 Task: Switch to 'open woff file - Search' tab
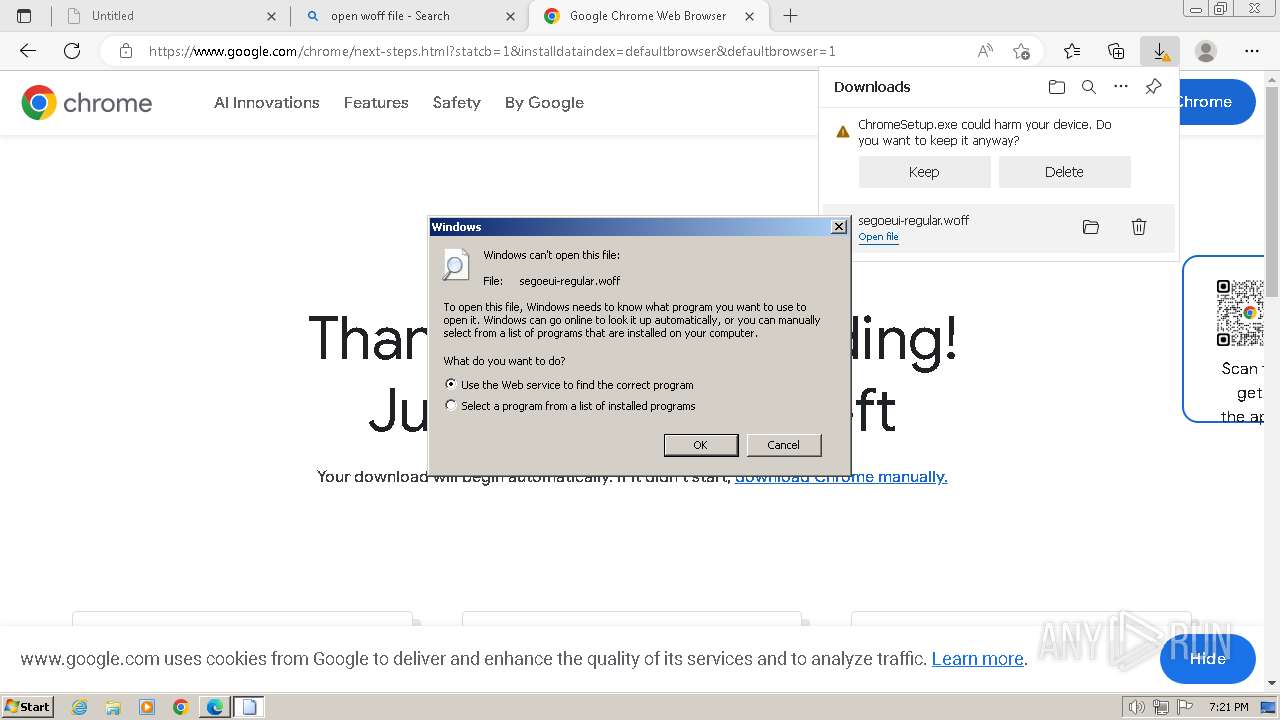410,16
